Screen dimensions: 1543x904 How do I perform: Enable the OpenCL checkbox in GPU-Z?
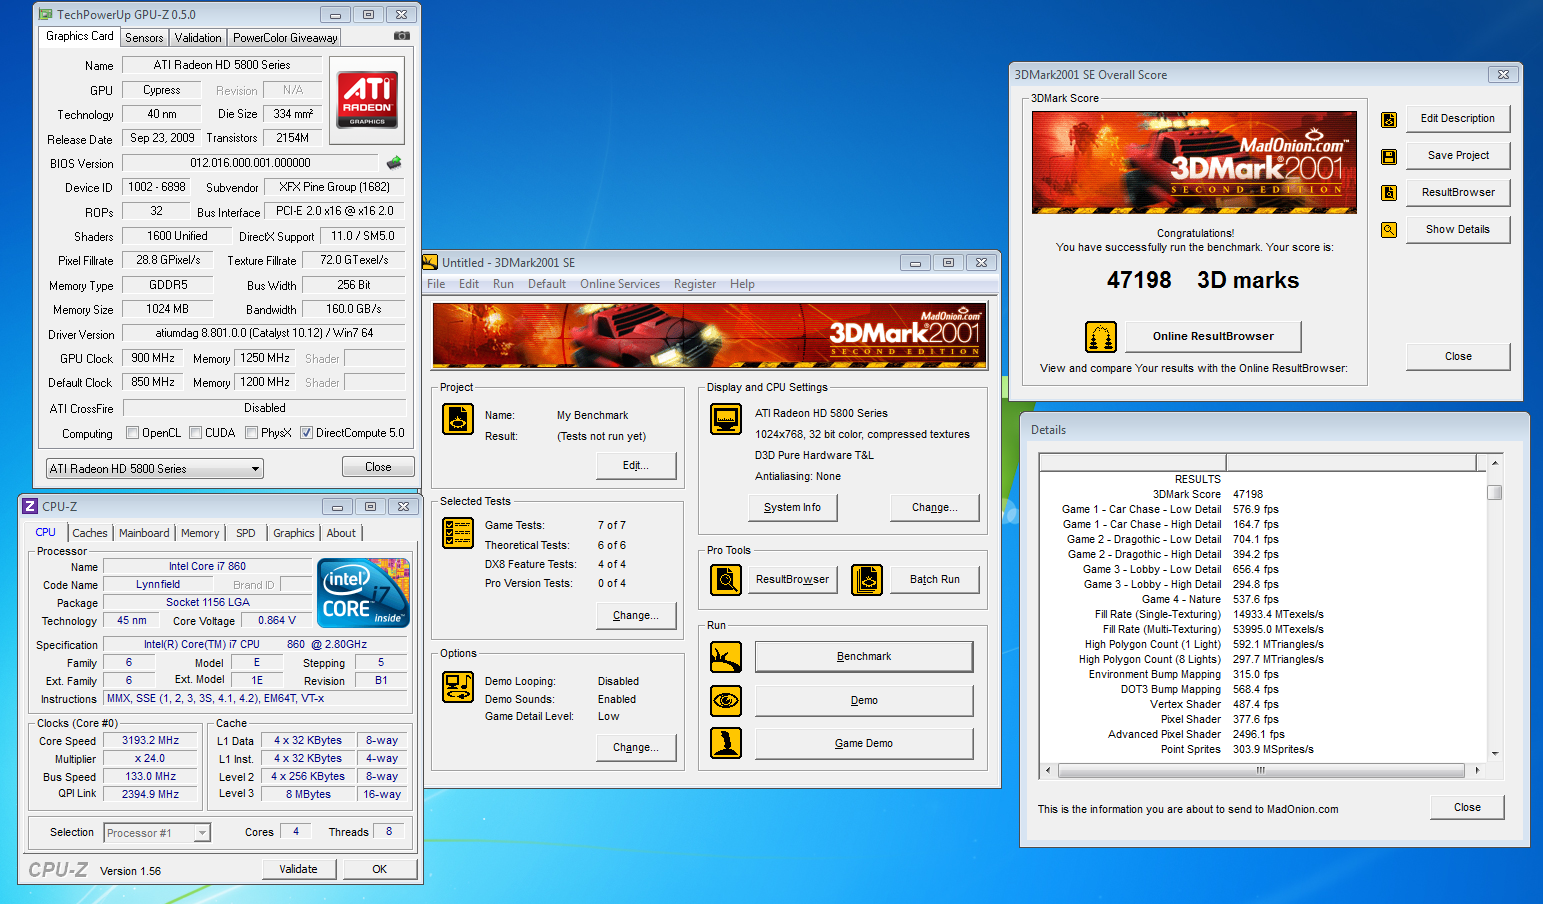coord(132,433)
